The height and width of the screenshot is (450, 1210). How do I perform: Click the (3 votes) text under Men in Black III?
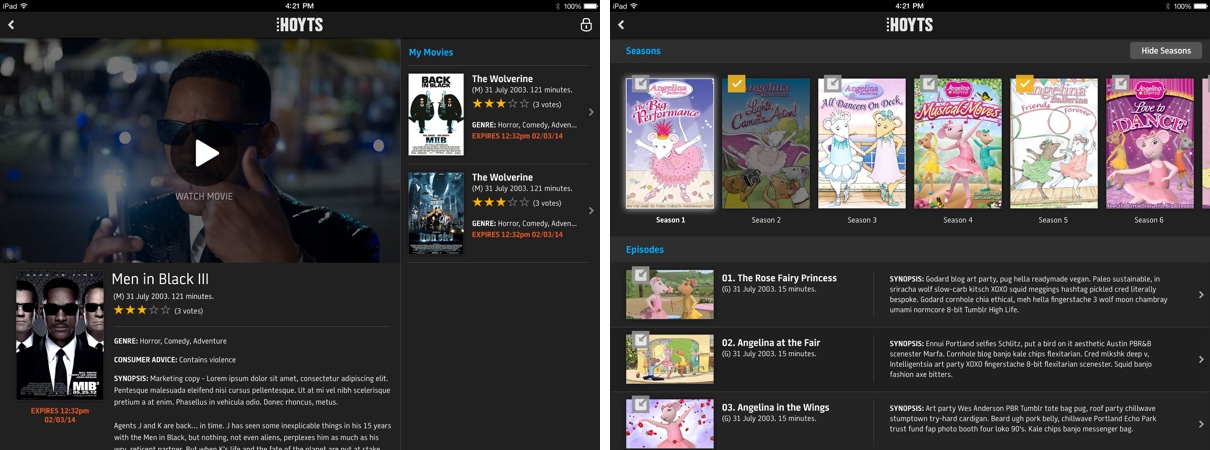click(189, 311)
